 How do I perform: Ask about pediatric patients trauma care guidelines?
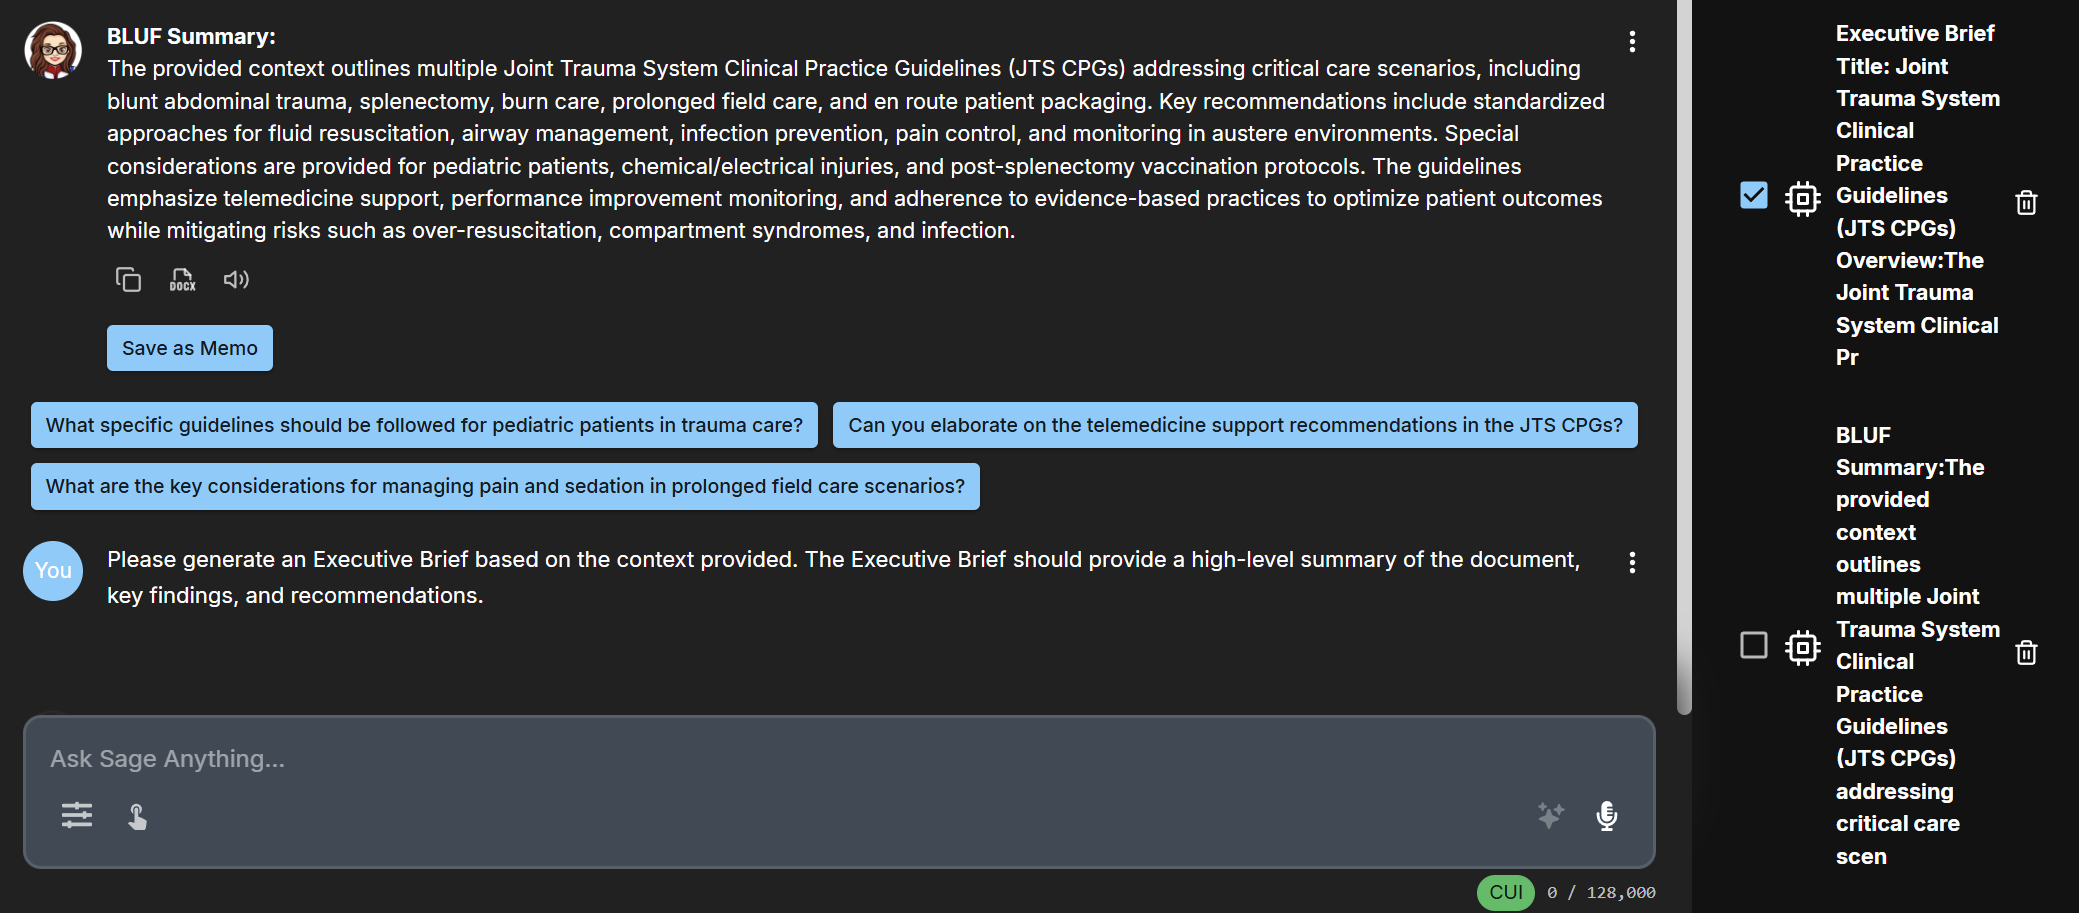click(x=424, y=425)
